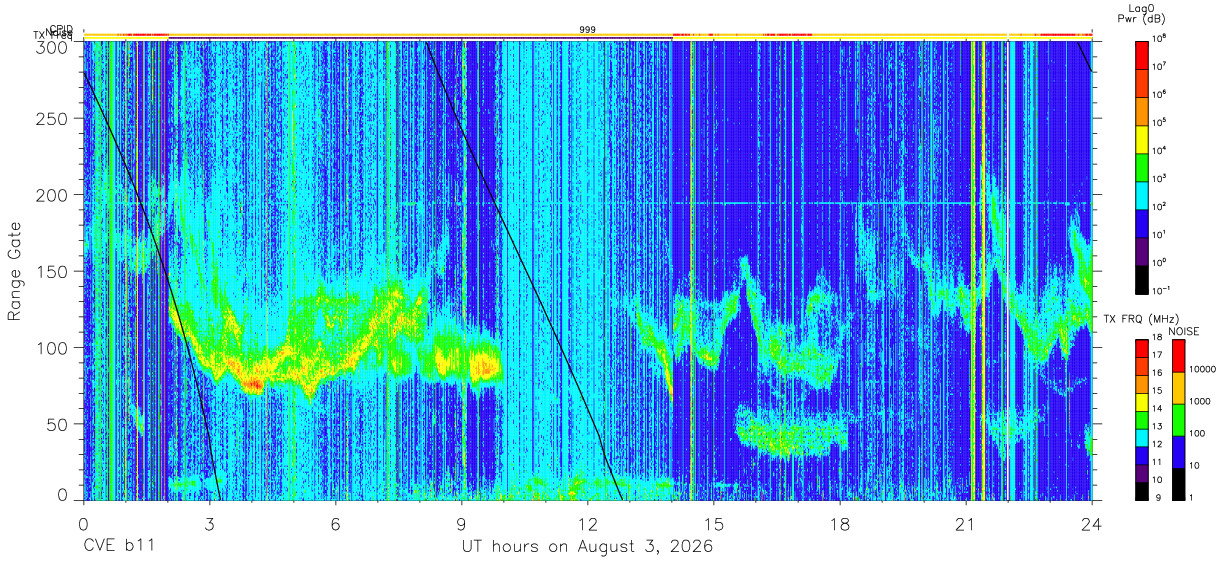Click the x-axis tick label '6'

(335, 524)
